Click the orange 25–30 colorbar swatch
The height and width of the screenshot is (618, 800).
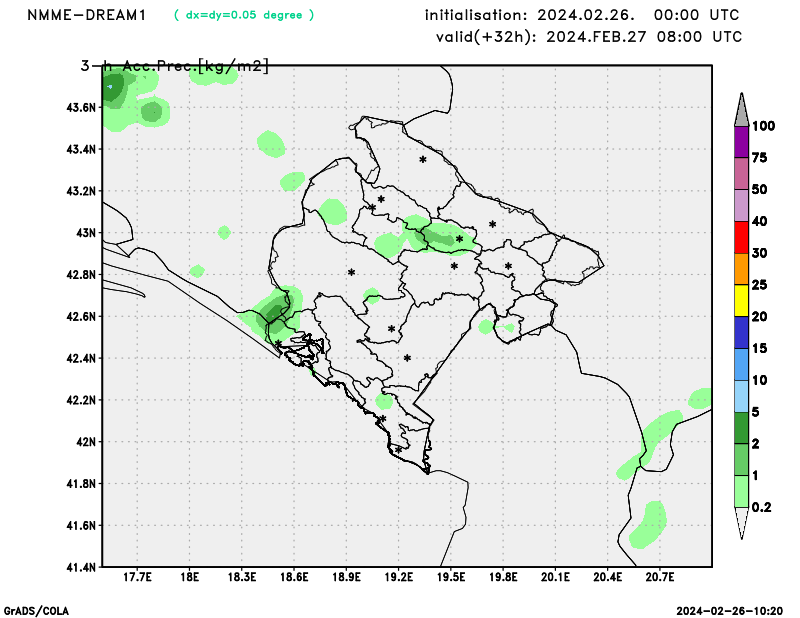[741, 269]
